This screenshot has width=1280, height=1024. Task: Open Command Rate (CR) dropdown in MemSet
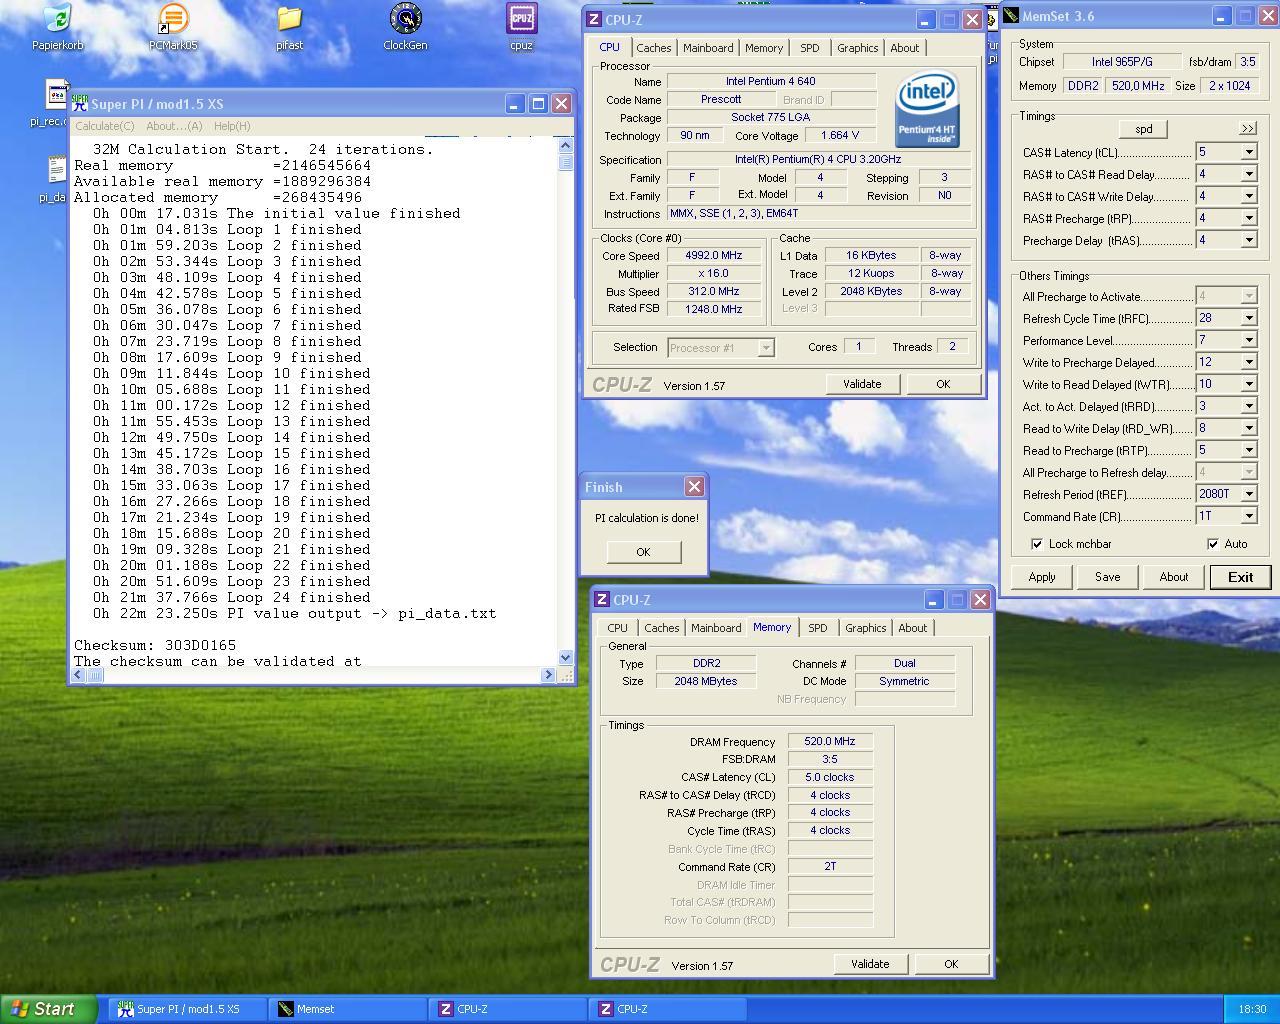1249,516
